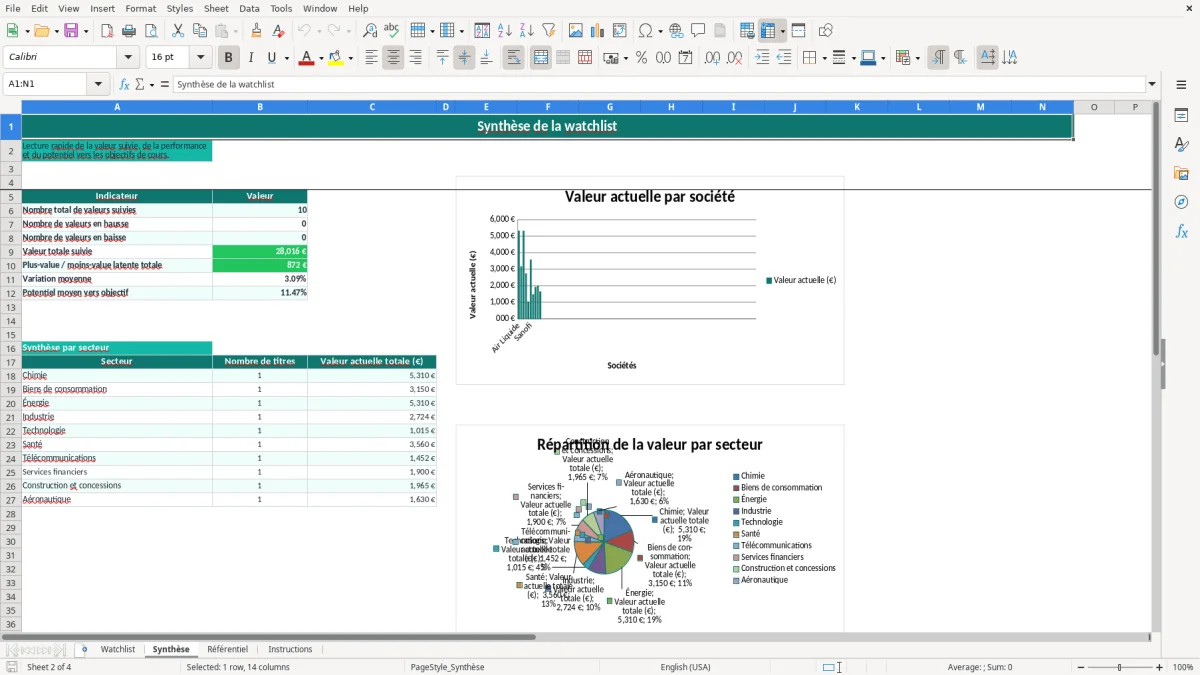1200x675 pixels.
Task: Toggle Center Vertically alignment
Action: 464,58
